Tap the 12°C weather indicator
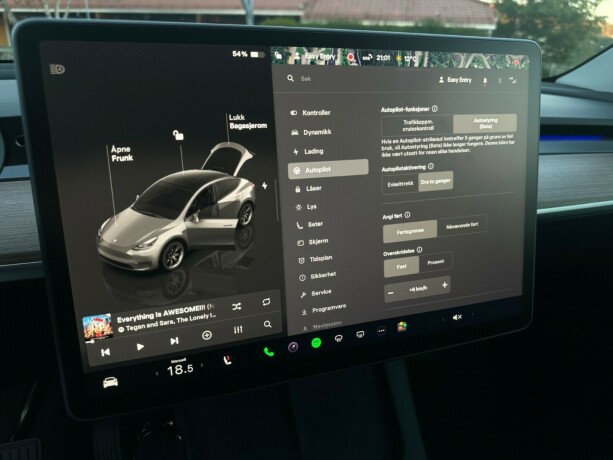The width and height of the screenshot is (613, 460). (407, 59)
